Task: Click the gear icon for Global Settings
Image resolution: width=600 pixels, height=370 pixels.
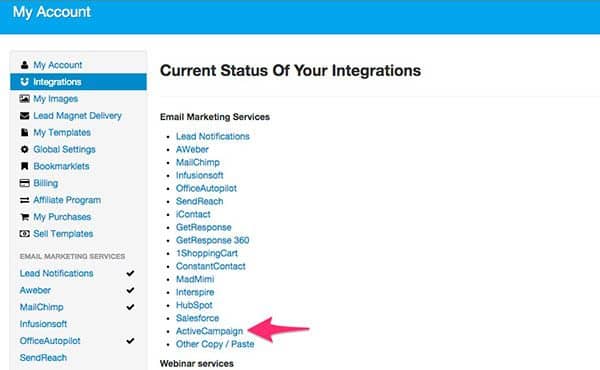Action: (24, 149)
